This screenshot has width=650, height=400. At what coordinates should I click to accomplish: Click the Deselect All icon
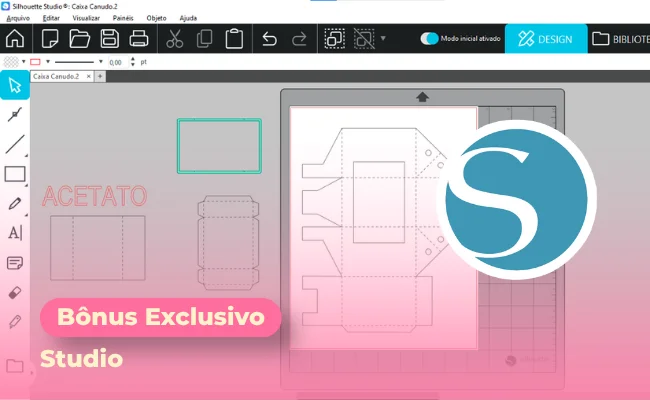(x=364, y=39)
